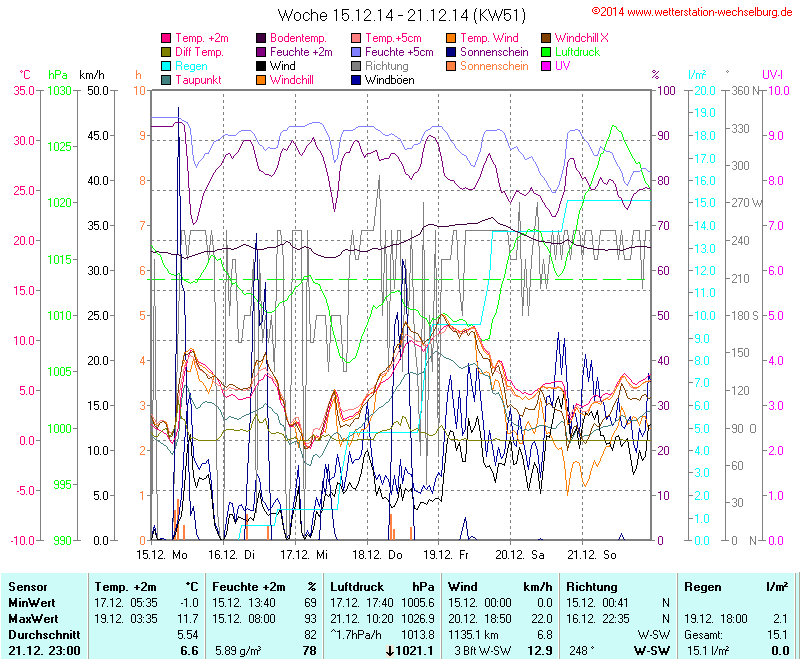Click the 15.12. Mo date marker

(x=162, y=553)
